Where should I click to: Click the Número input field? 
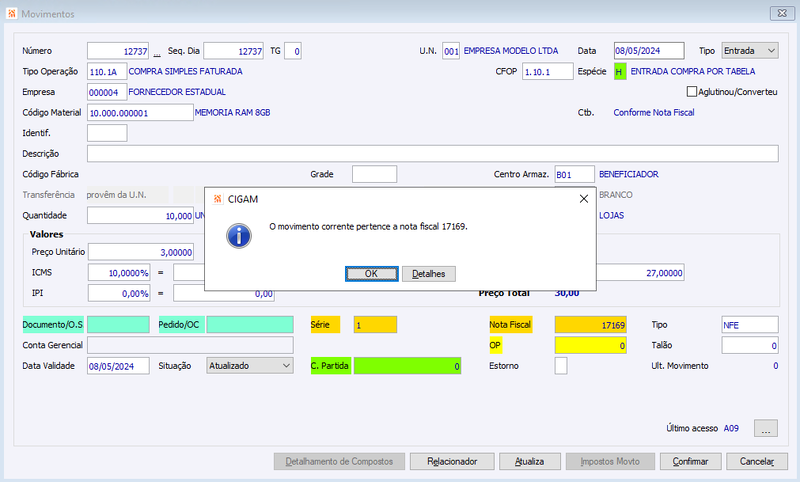tap(118, 51)
